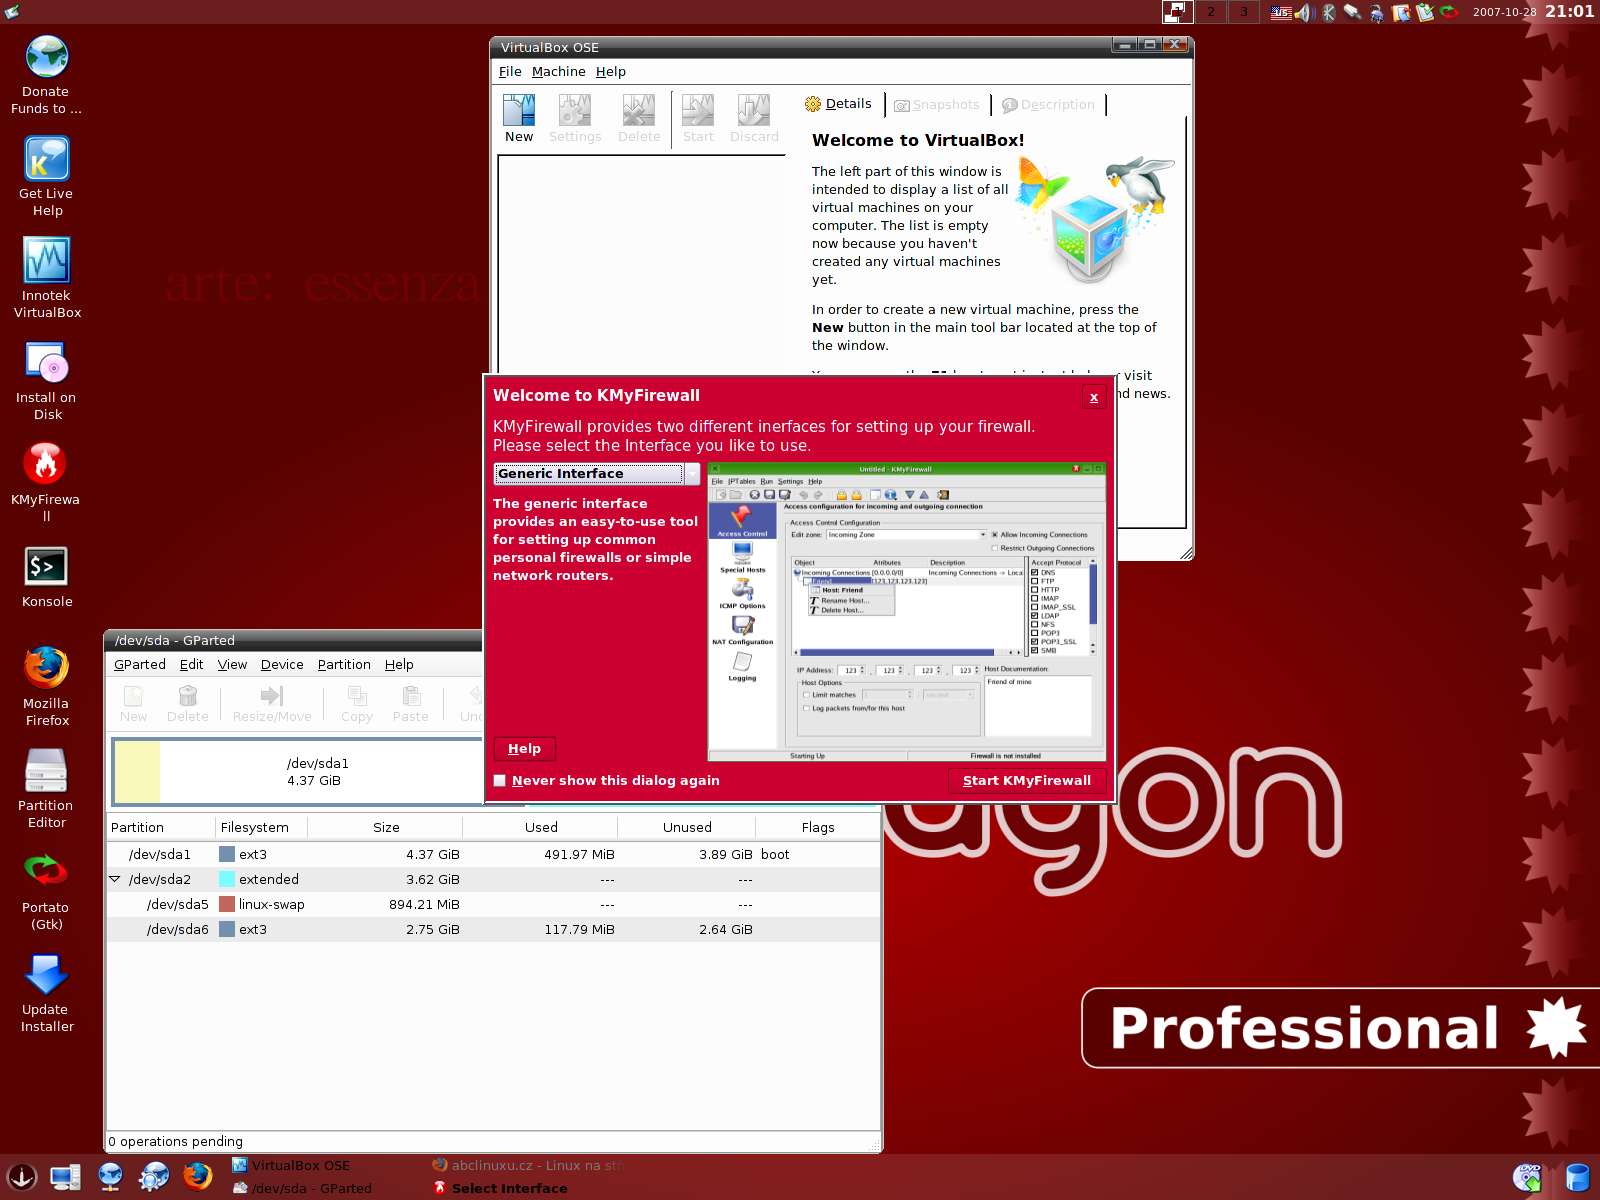1600x1200 pixels.
Task: Switch to Snapshots tab in VirtualBox
Action: (x=937, y=105)
